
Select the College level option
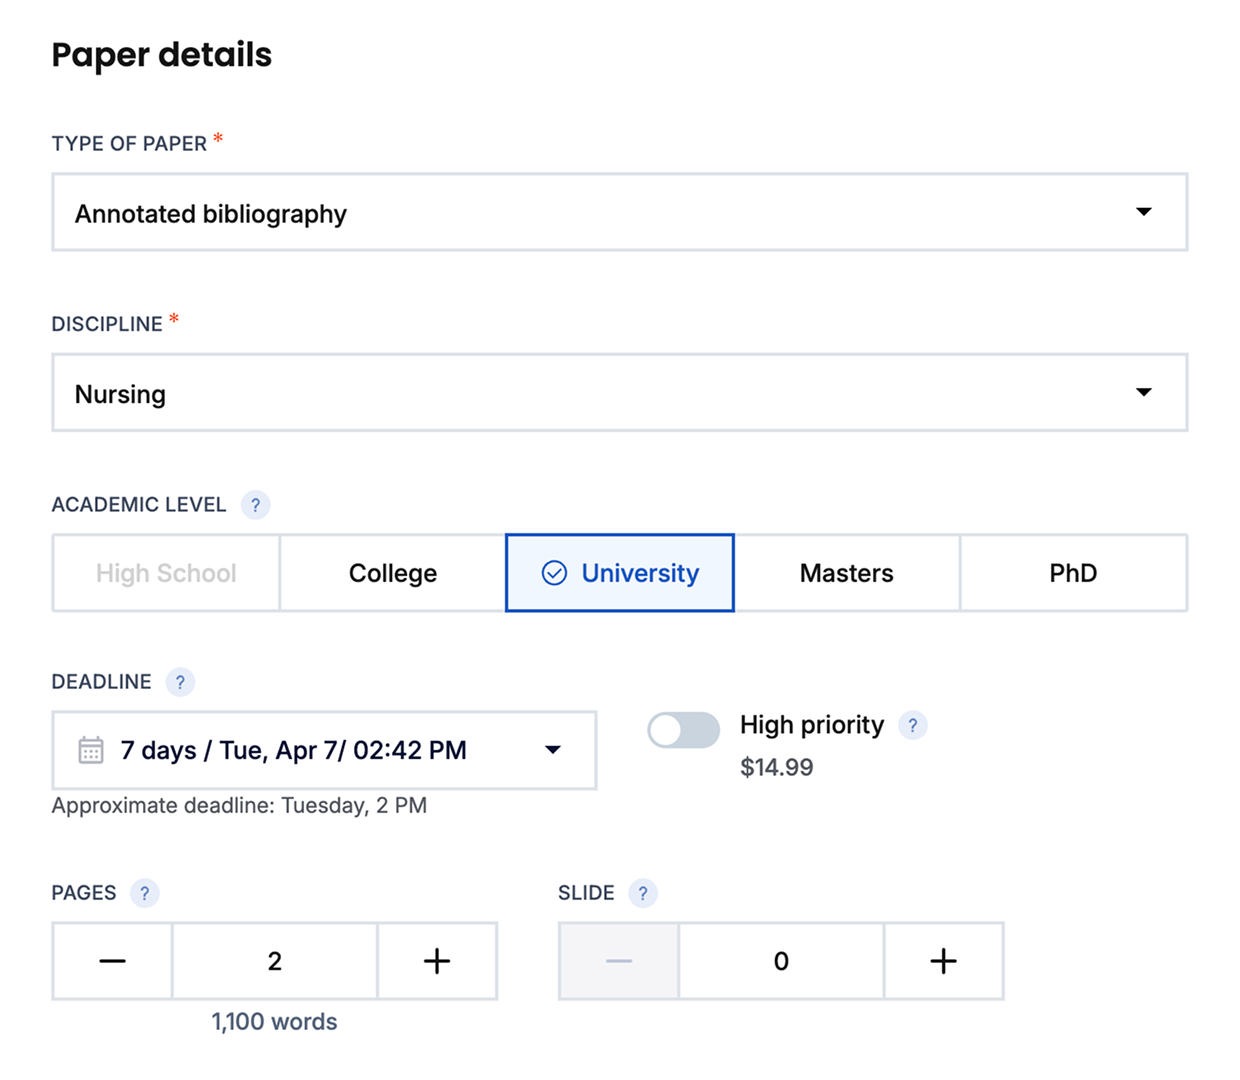(x=393, y=573)
